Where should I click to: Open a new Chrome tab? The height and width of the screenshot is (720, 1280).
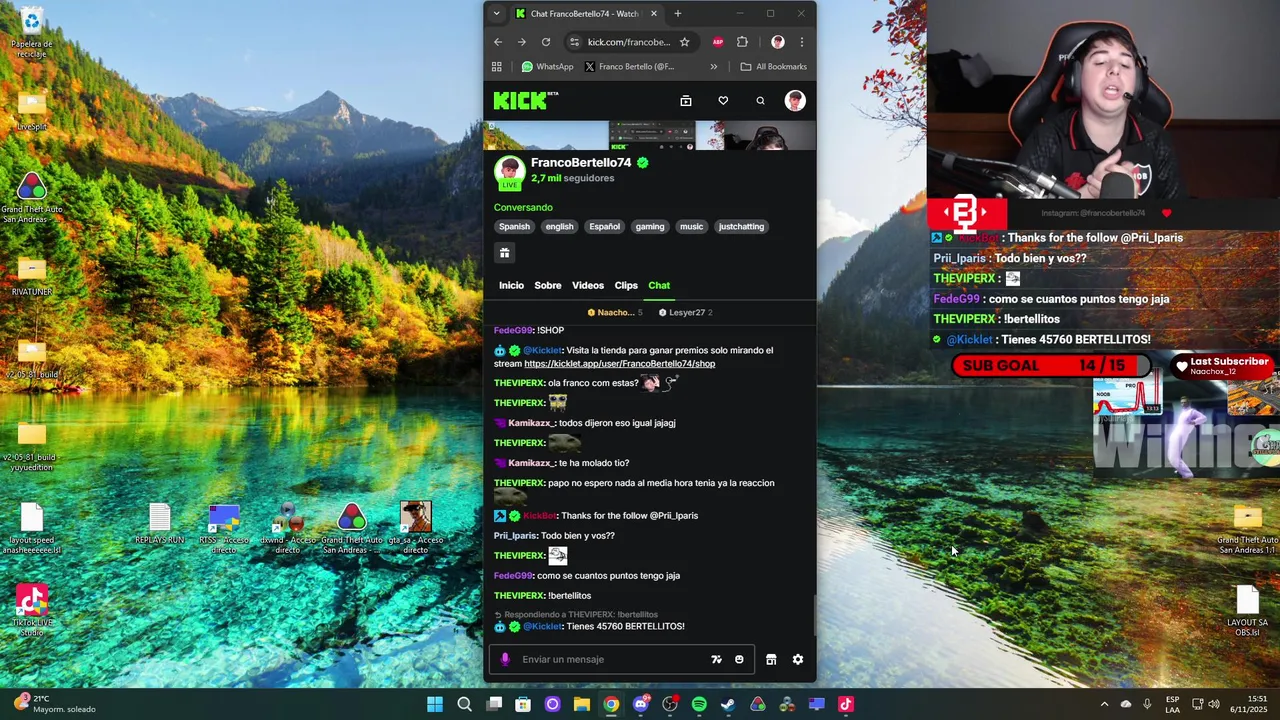pos(678,14)
